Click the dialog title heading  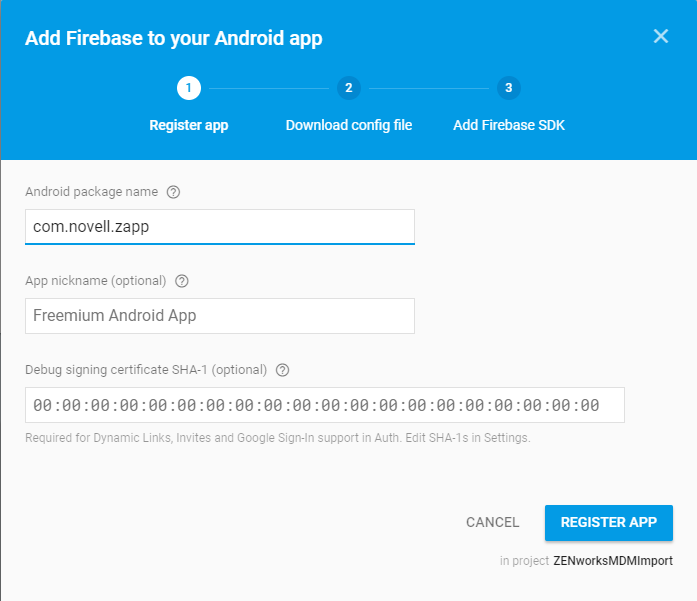173,39
